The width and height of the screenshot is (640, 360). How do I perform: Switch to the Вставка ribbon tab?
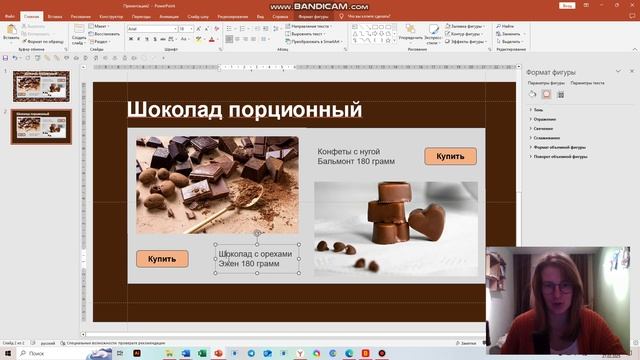55,17
